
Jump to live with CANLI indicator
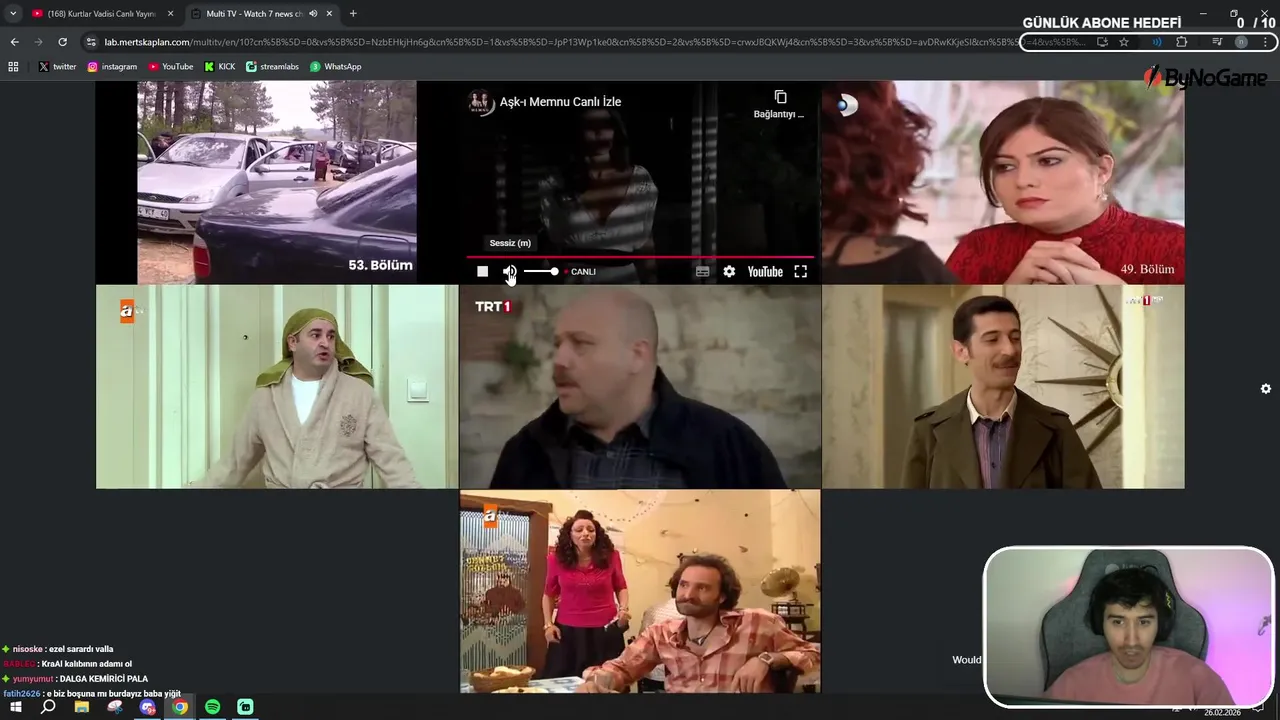[580, 272]
